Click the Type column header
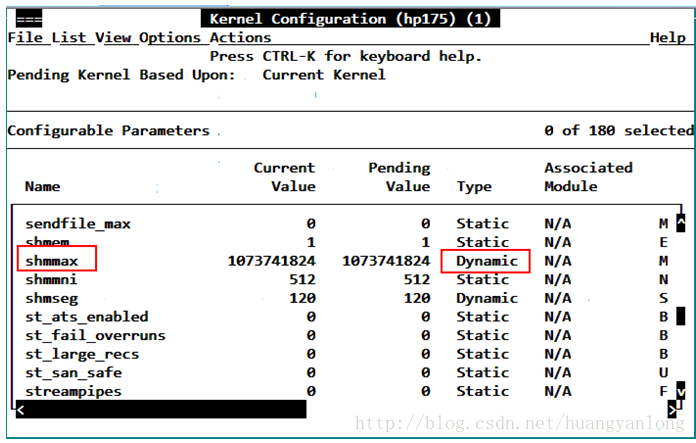The width and height of the screenshot is (696, 443). tap(474, 187)
